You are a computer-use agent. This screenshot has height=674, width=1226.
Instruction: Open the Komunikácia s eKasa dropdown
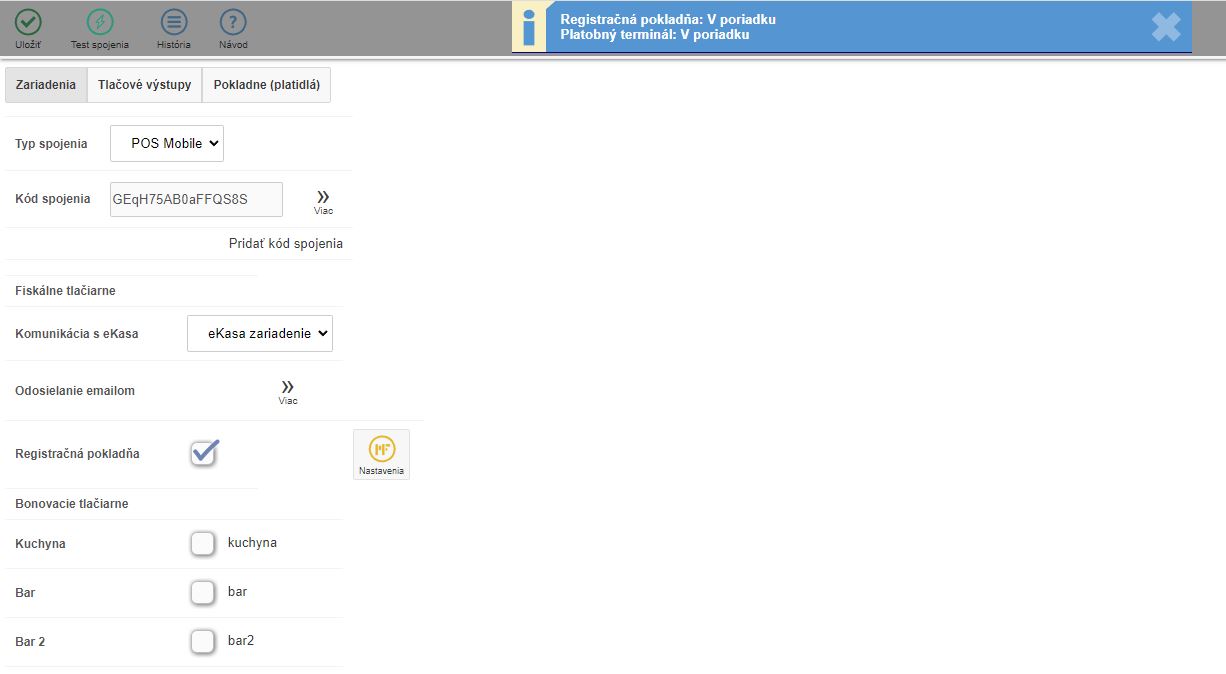click(x=260, y=334)
